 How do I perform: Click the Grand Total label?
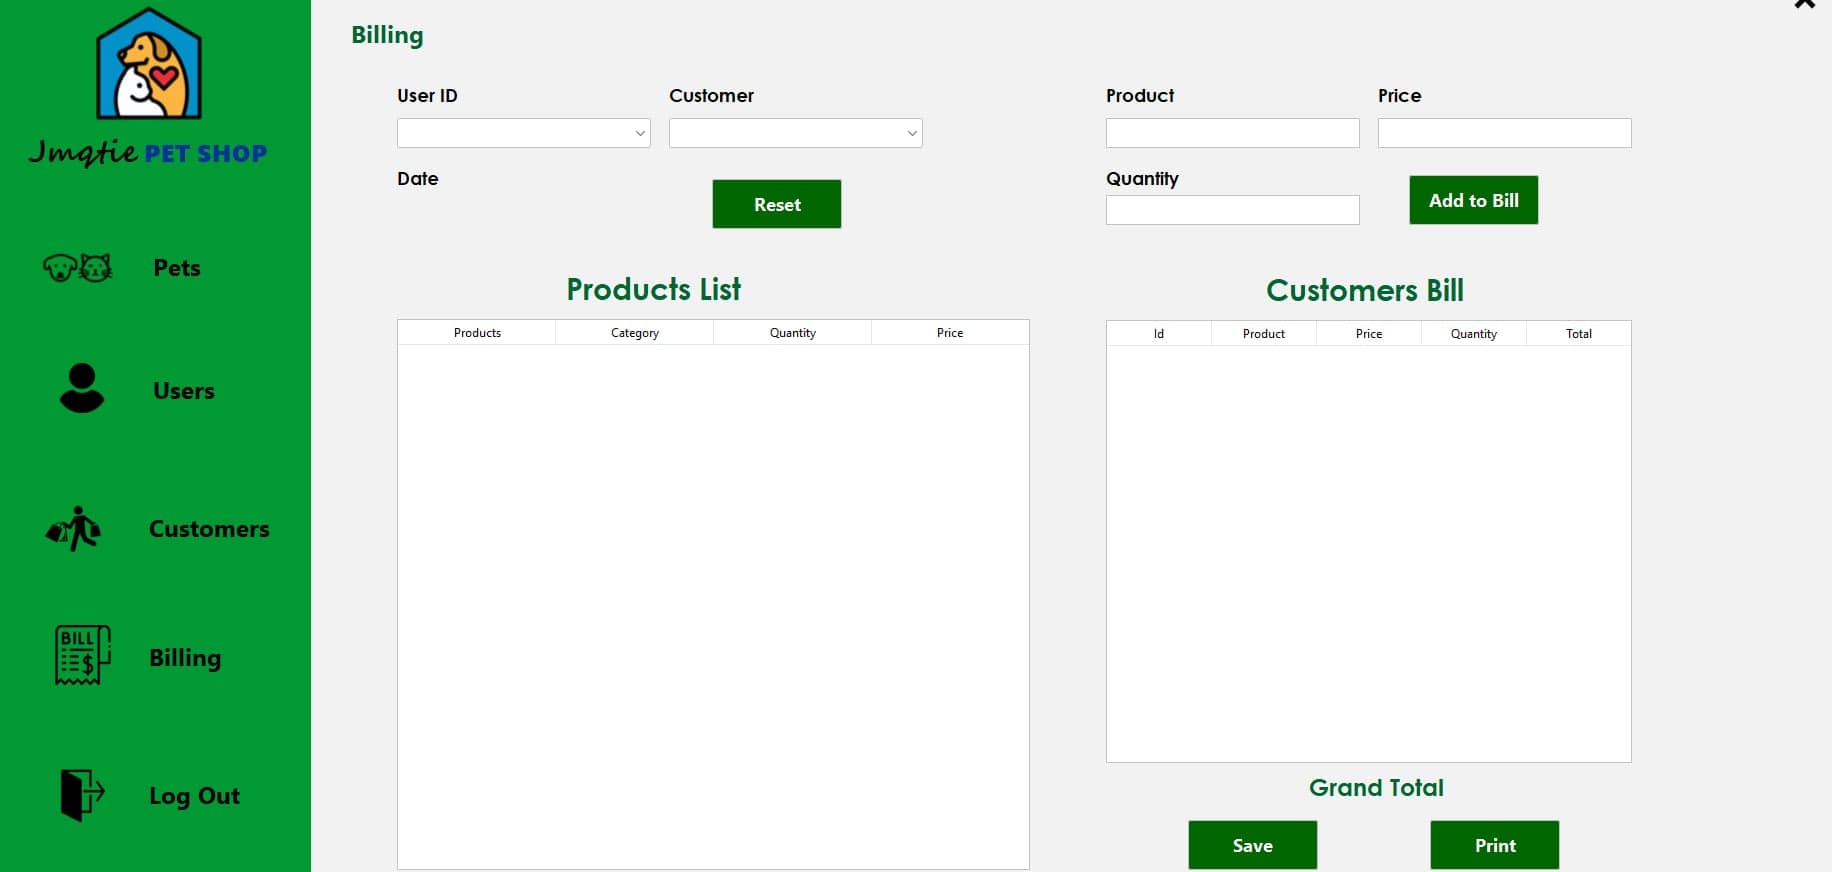1376,788
